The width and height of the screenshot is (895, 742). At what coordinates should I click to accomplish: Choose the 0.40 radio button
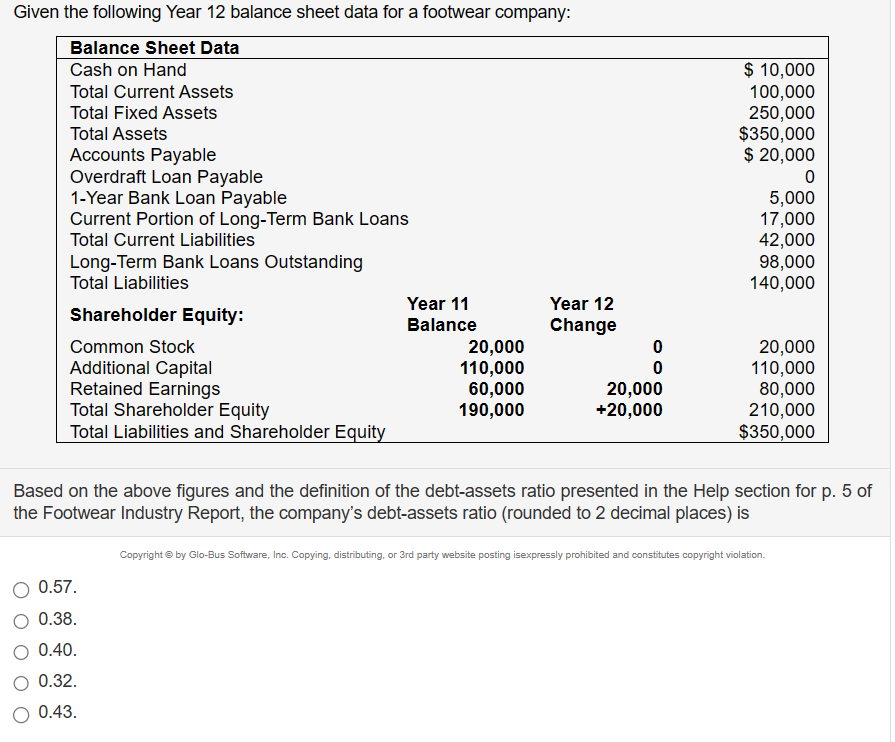21,651
